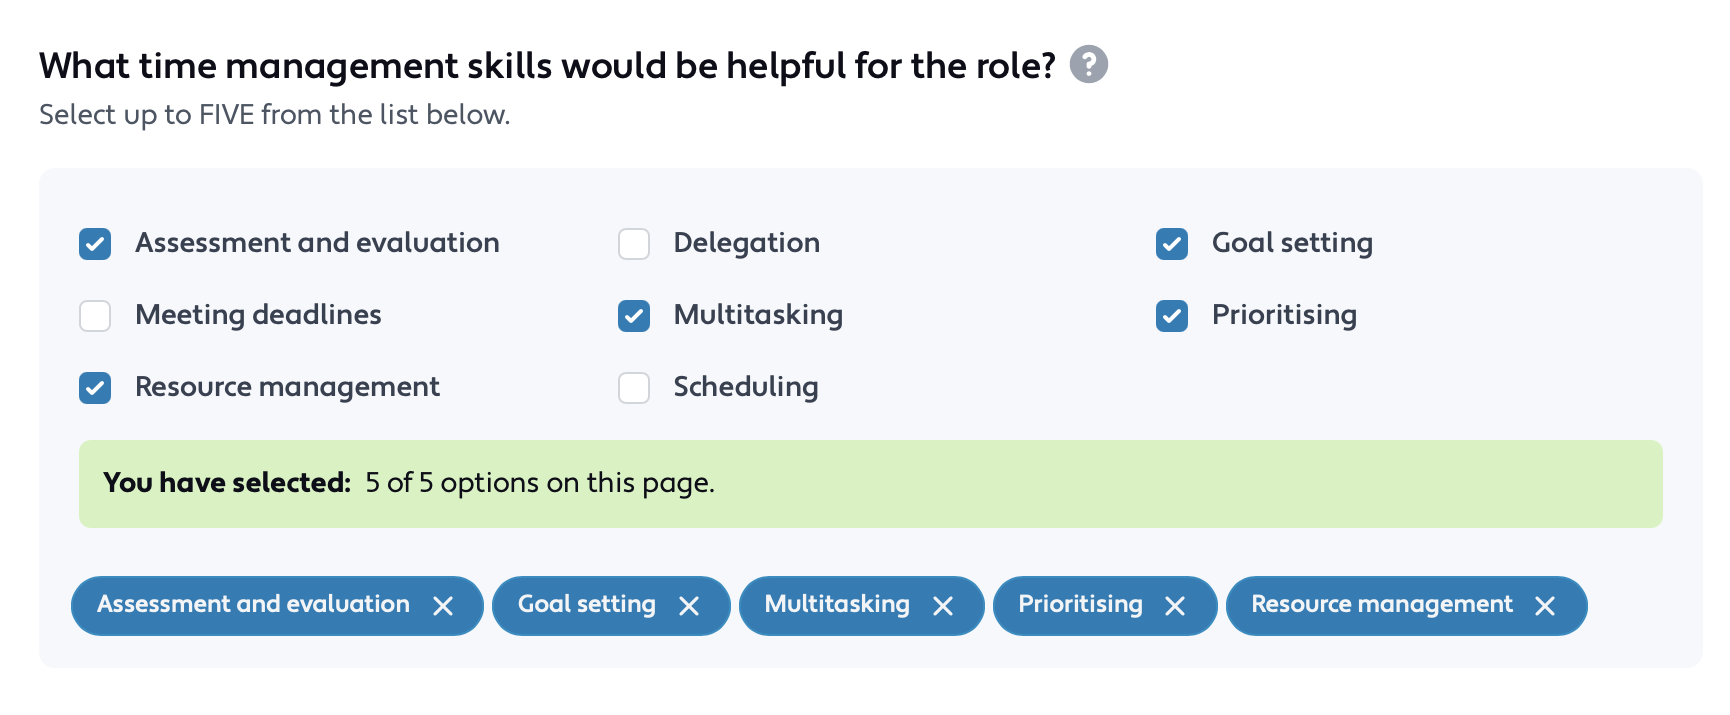
Task: Click the Meeting deadlines label text
Action: (x=258, y=315)
